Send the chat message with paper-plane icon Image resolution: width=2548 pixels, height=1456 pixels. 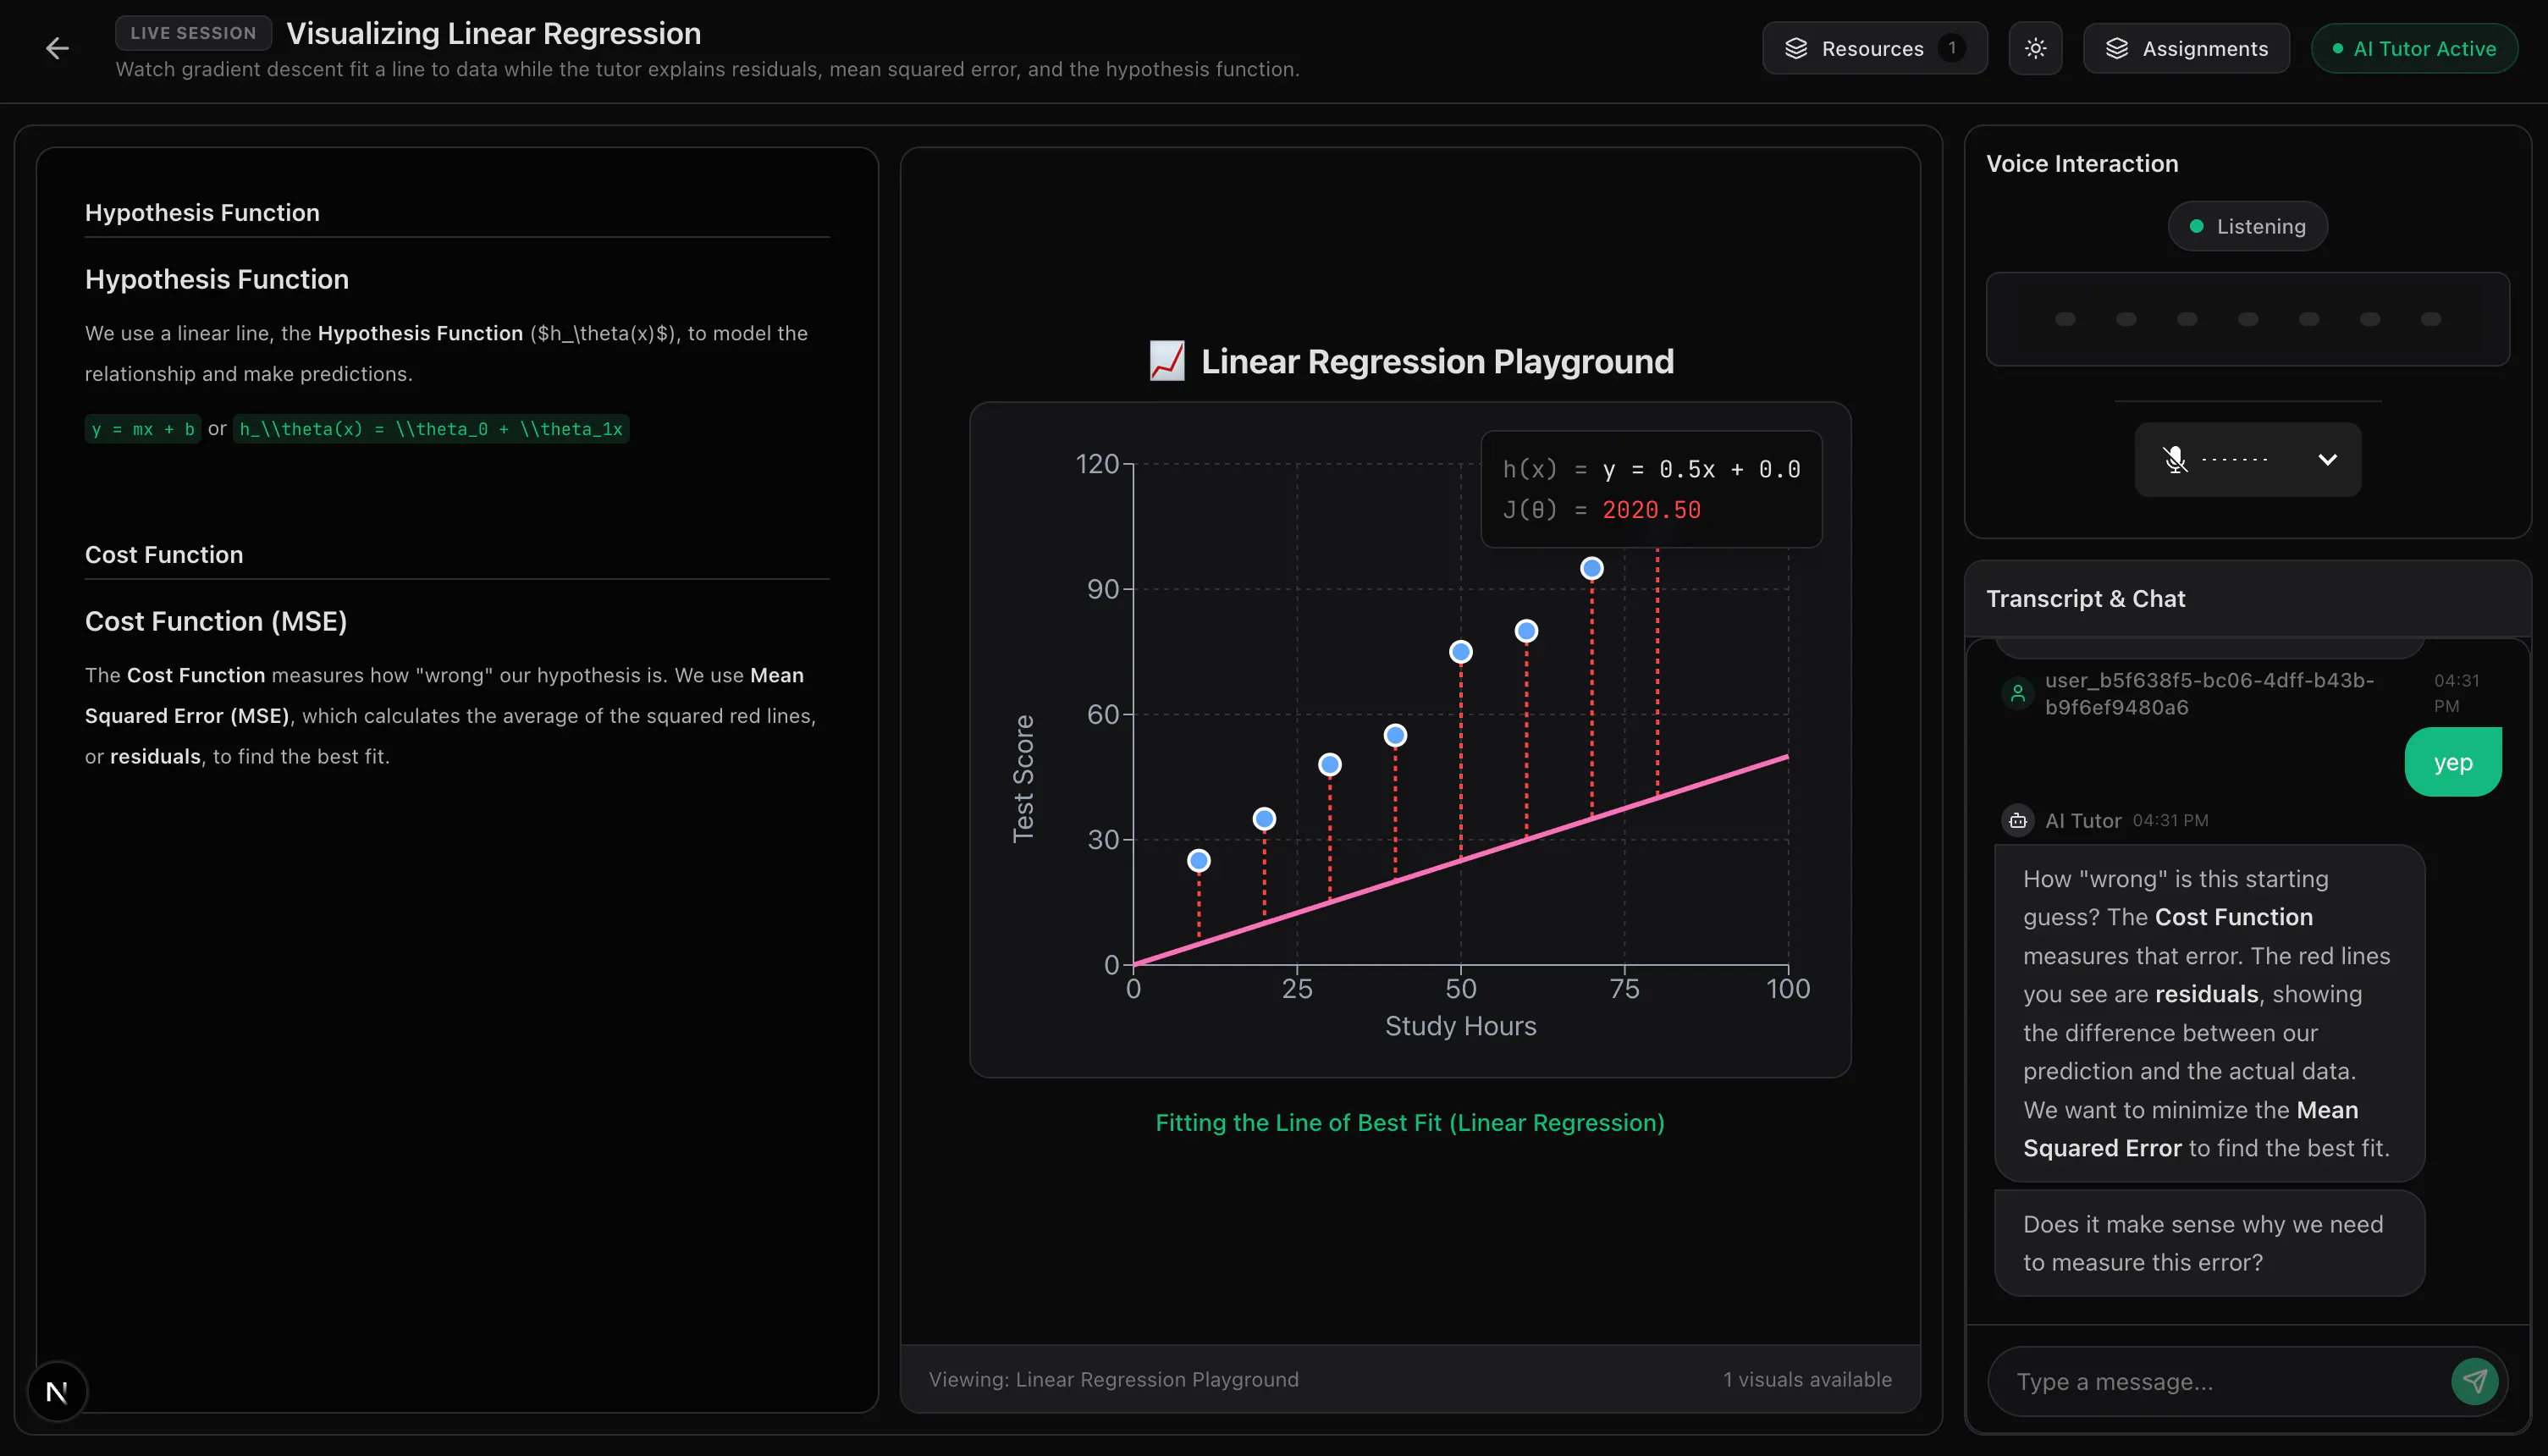coord(2474,1381)
